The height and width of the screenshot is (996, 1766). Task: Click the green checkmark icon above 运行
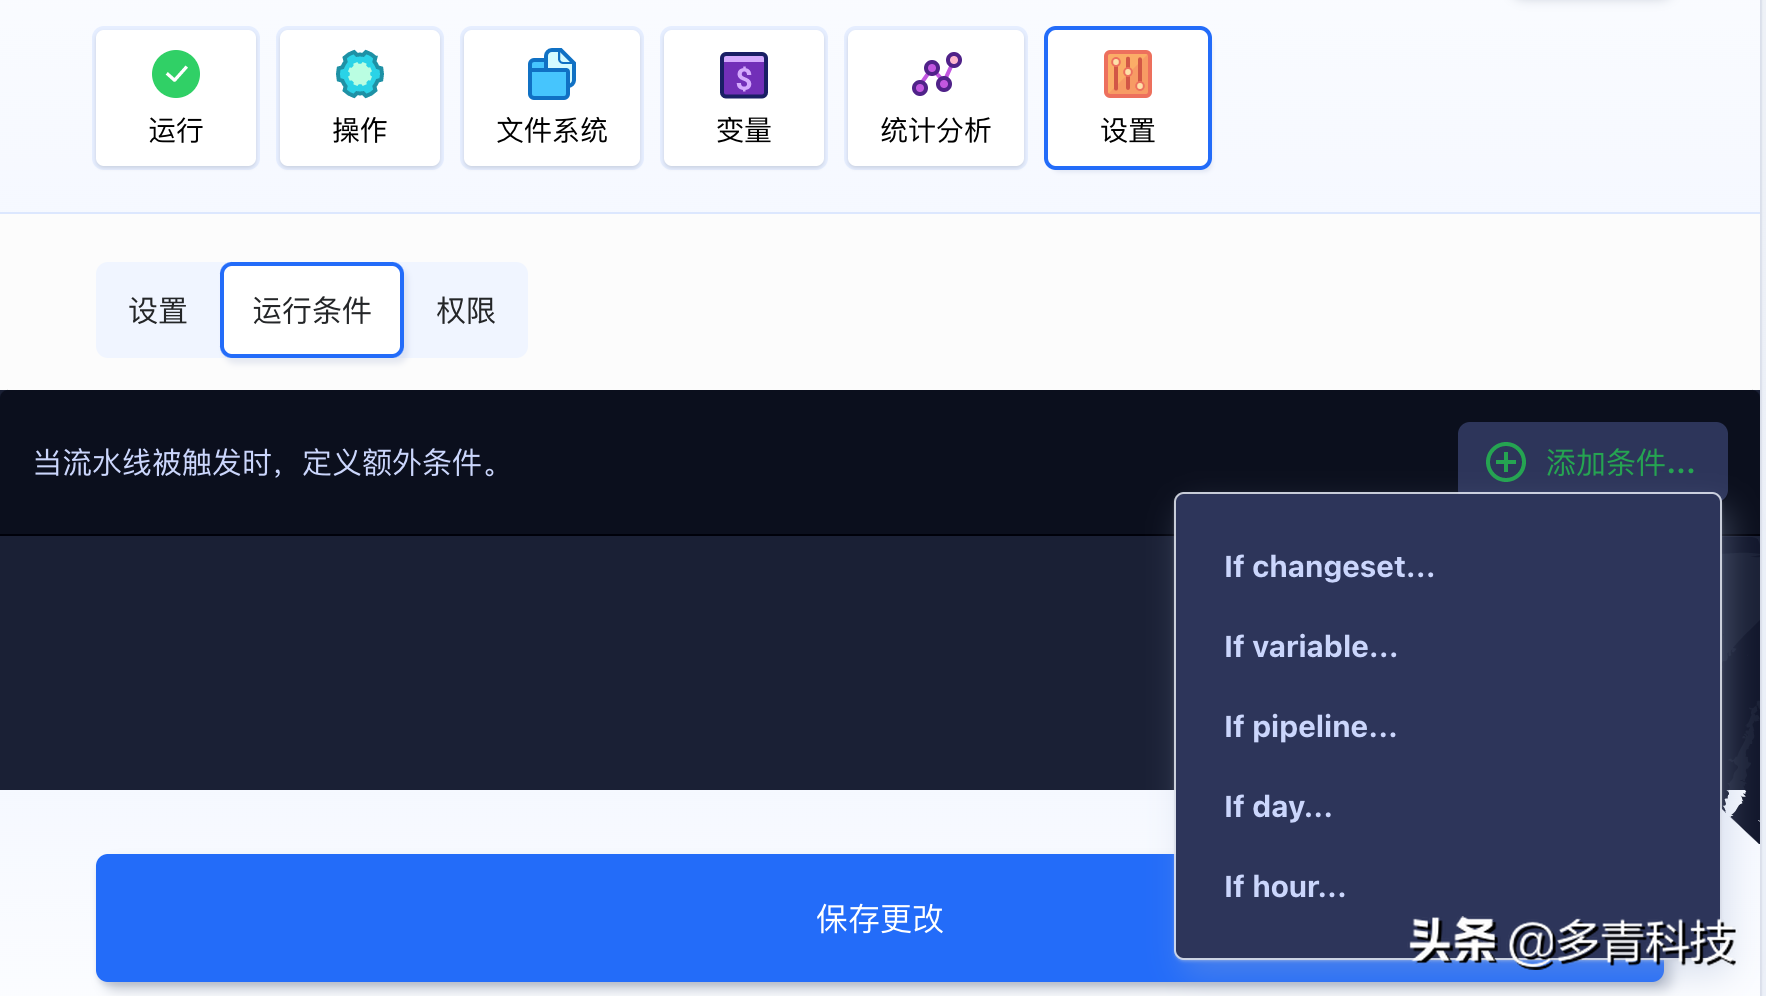(176, 73)
